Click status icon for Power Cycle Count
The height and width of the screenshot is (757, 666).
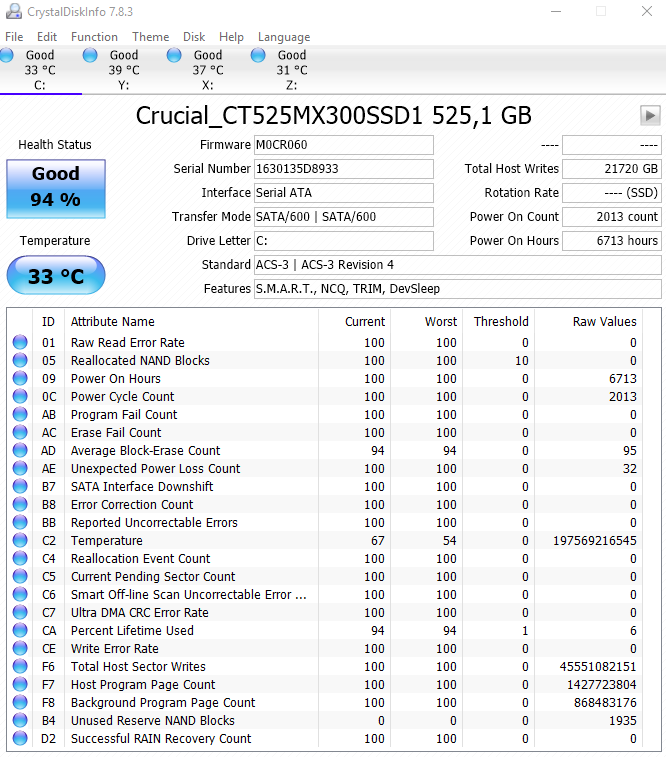click(20, 396)
